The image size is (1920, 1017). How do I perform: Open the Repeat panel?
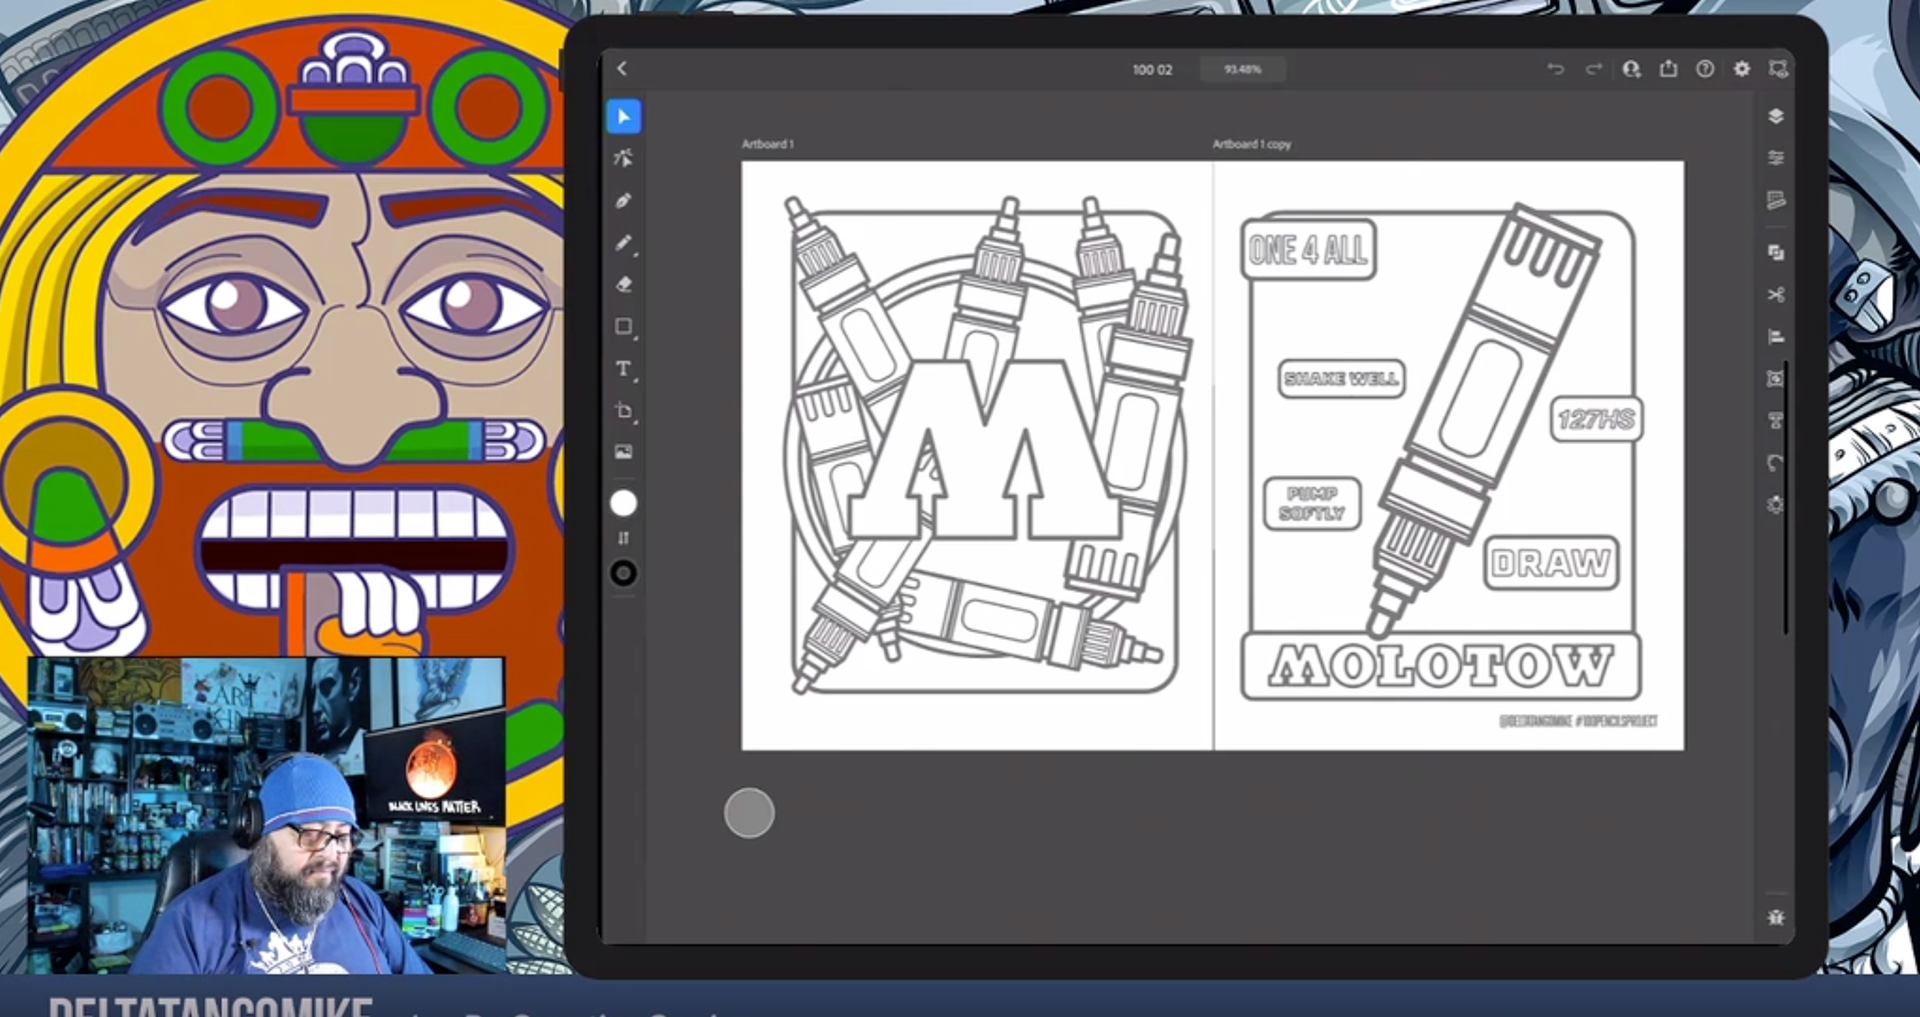[1776, 462]
